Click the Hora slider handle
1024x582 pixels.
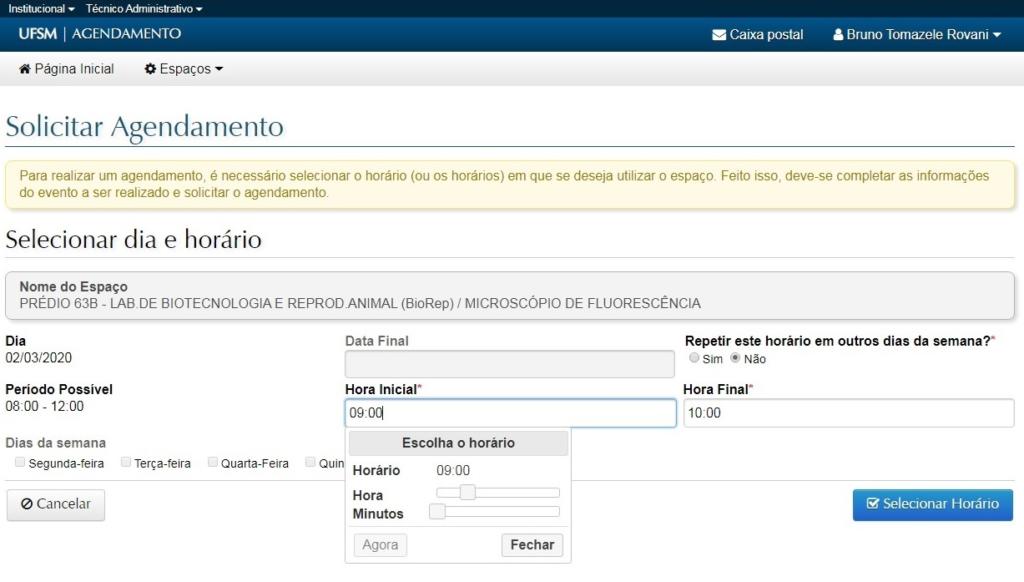point(467,492)
